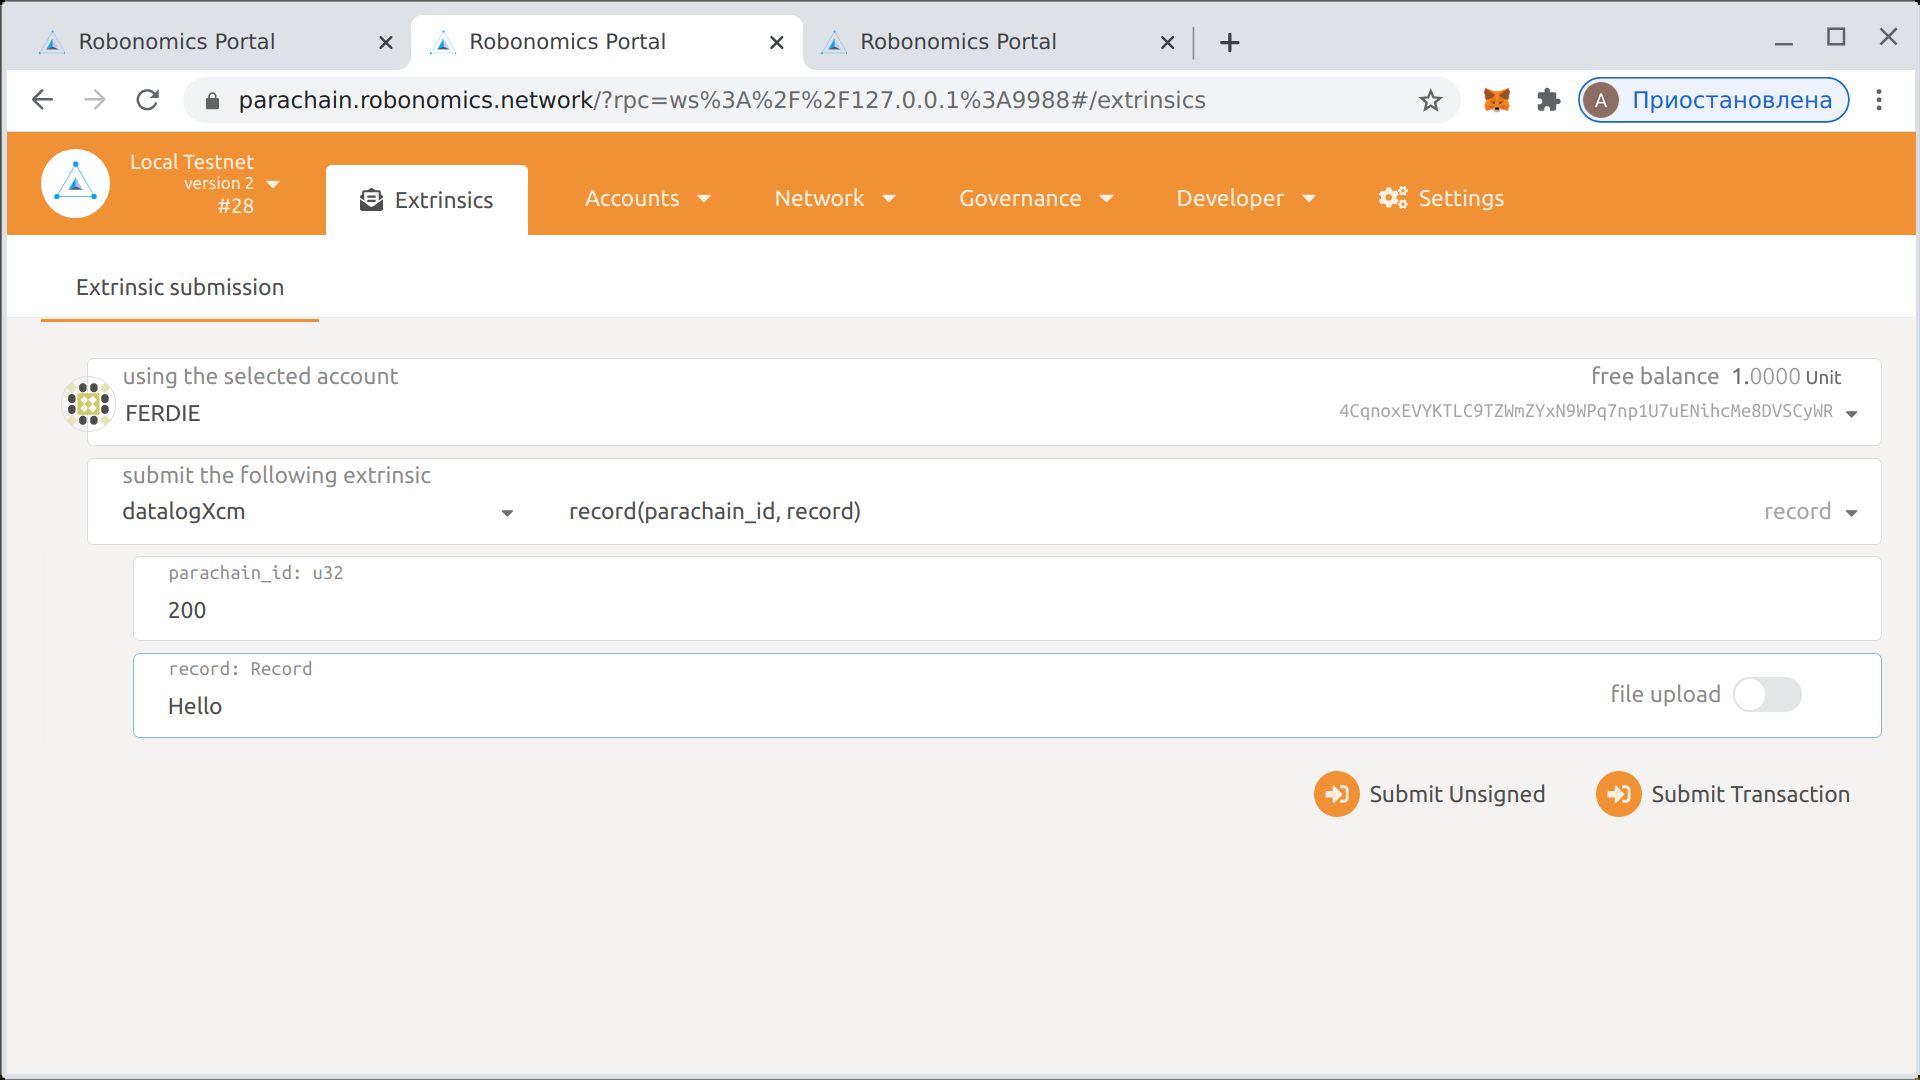Screen dimensions: 1920x1080
Task: Open the Governance dropdown menu
Action: [x=1036, y=198]
